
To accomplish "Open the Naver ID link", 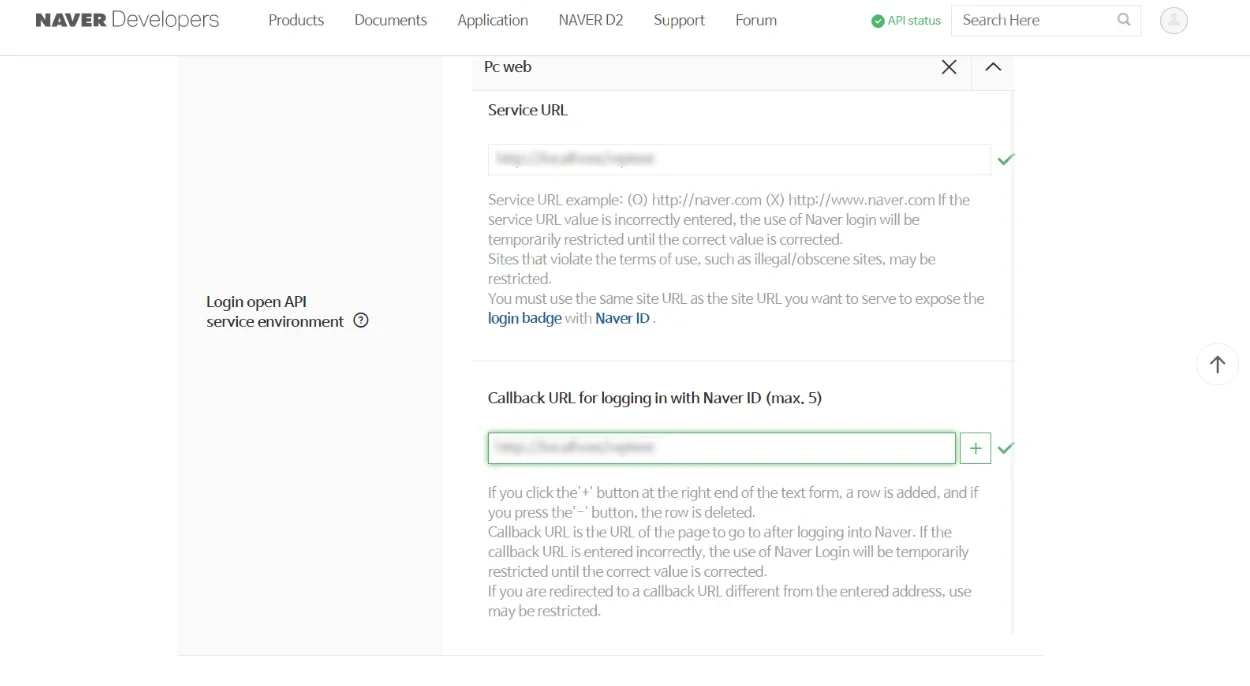I will (x=622, y=318).
